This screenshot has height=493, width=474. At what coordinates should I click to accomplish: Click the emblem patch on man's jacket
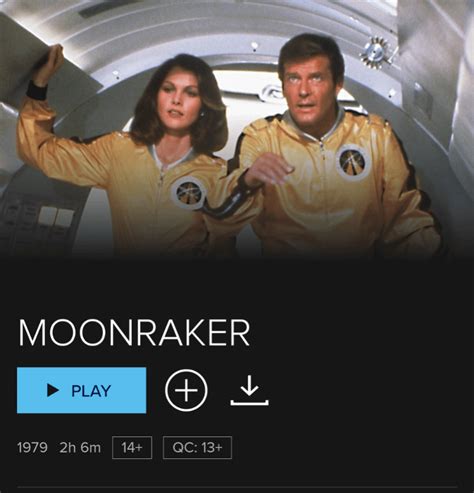[353, 162]
